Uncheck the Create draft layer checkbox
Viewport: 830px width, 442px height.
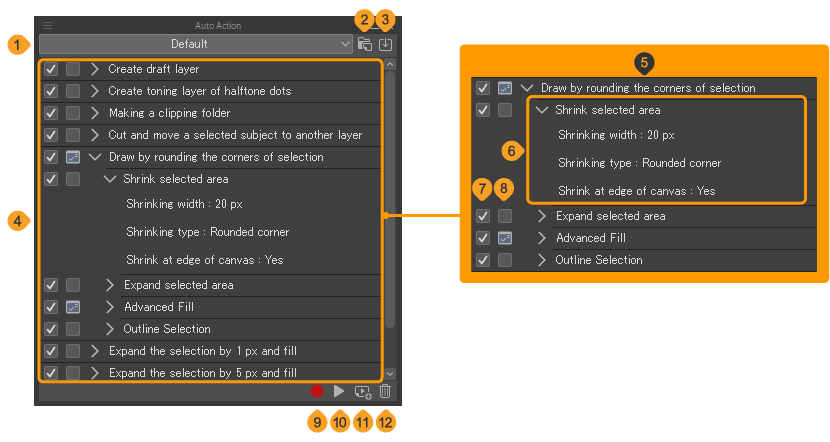[51, 69]
